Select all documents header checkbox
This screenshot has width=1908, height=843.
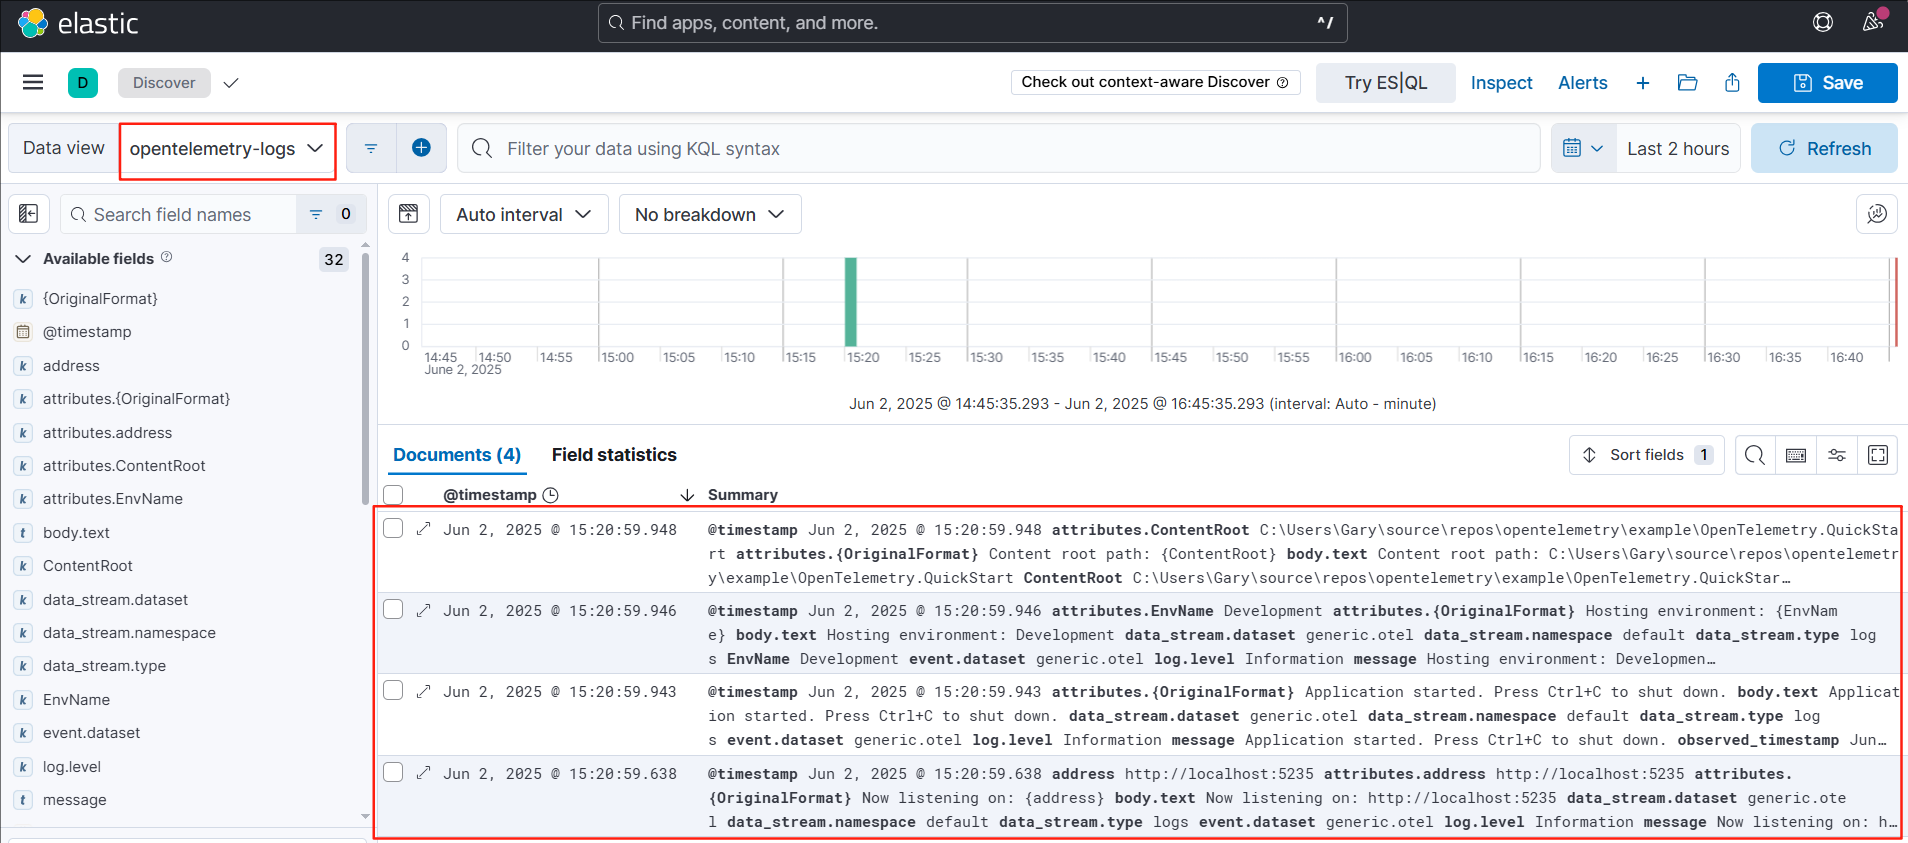point(393,495)
